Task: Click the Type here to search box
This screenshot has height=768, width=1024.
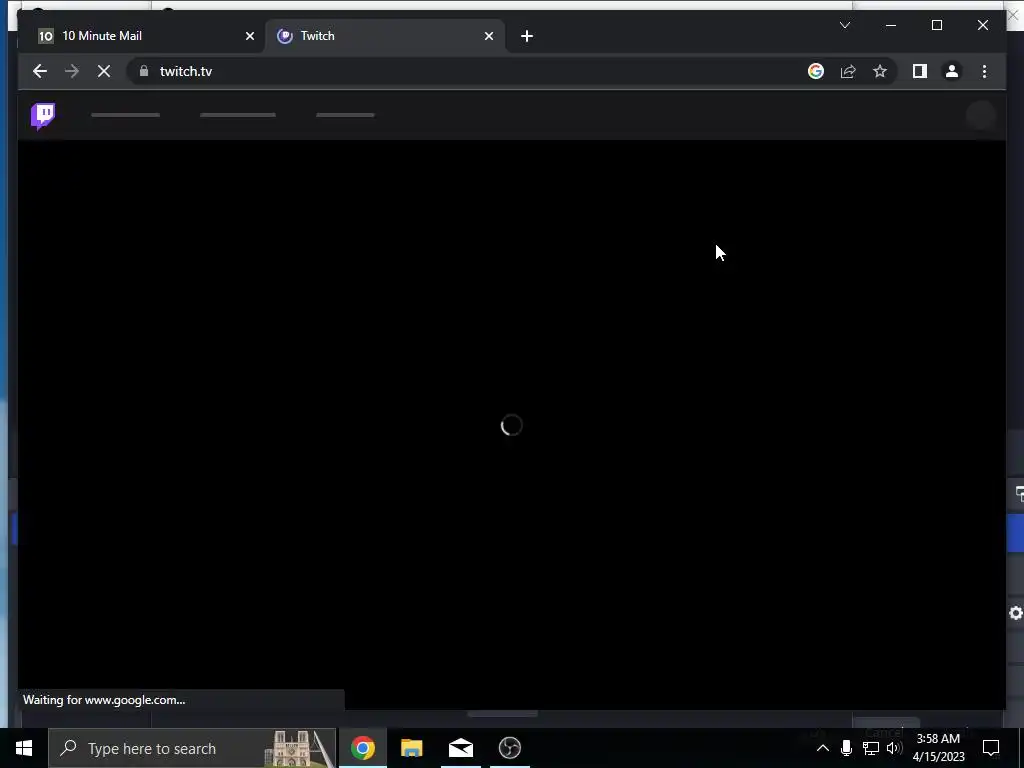Action: tap(192, 748)
